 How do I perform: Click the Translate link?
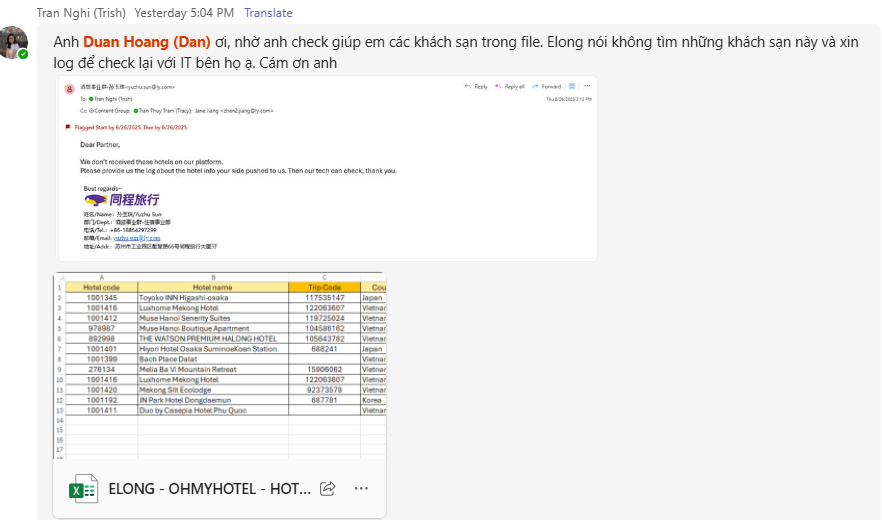point(268,13)
